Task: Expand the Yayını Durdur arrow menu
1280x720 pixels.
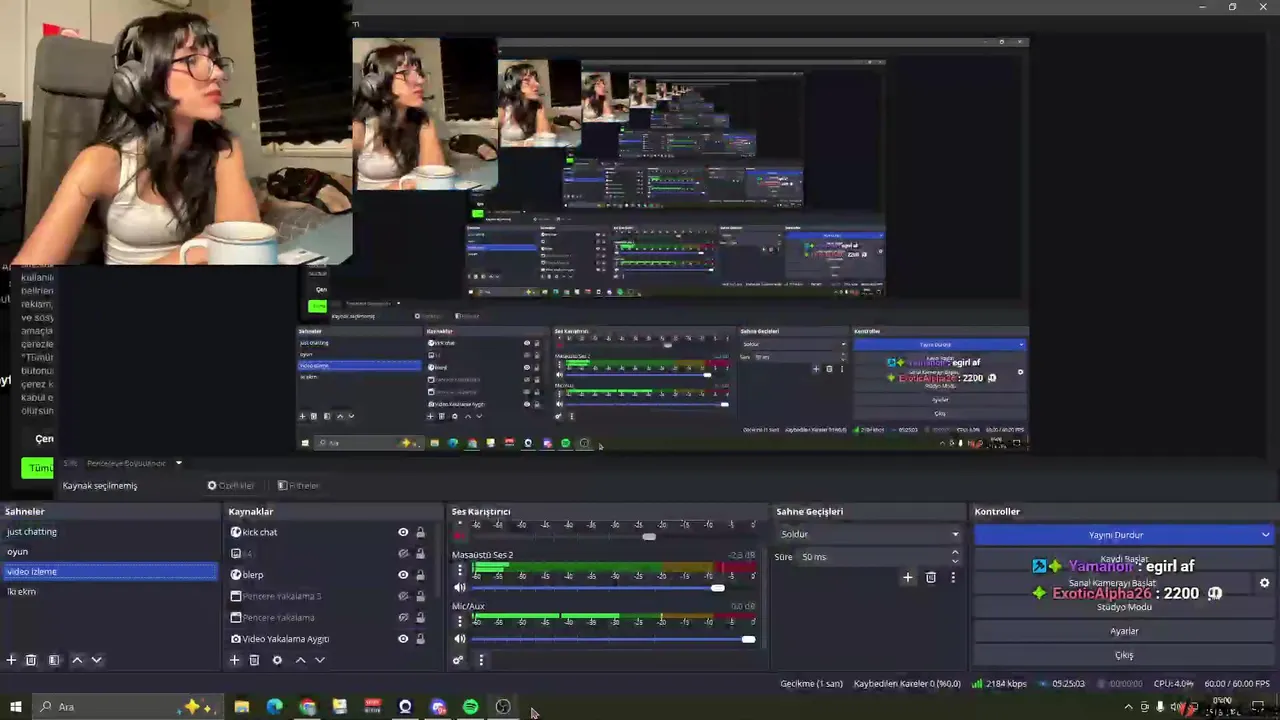Action: pos(1265,535)
